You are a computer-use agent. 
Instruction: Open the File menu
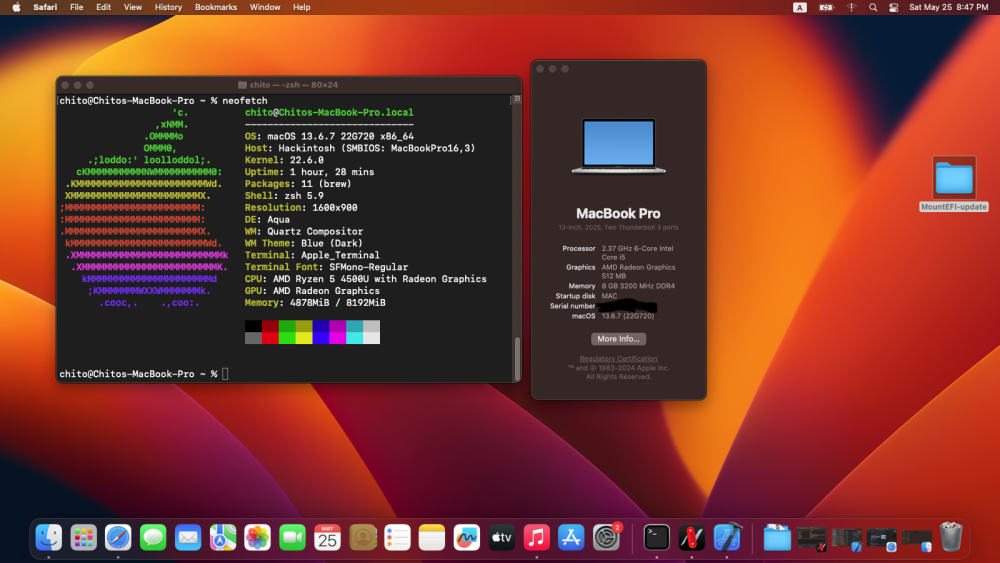click(77, 7)
